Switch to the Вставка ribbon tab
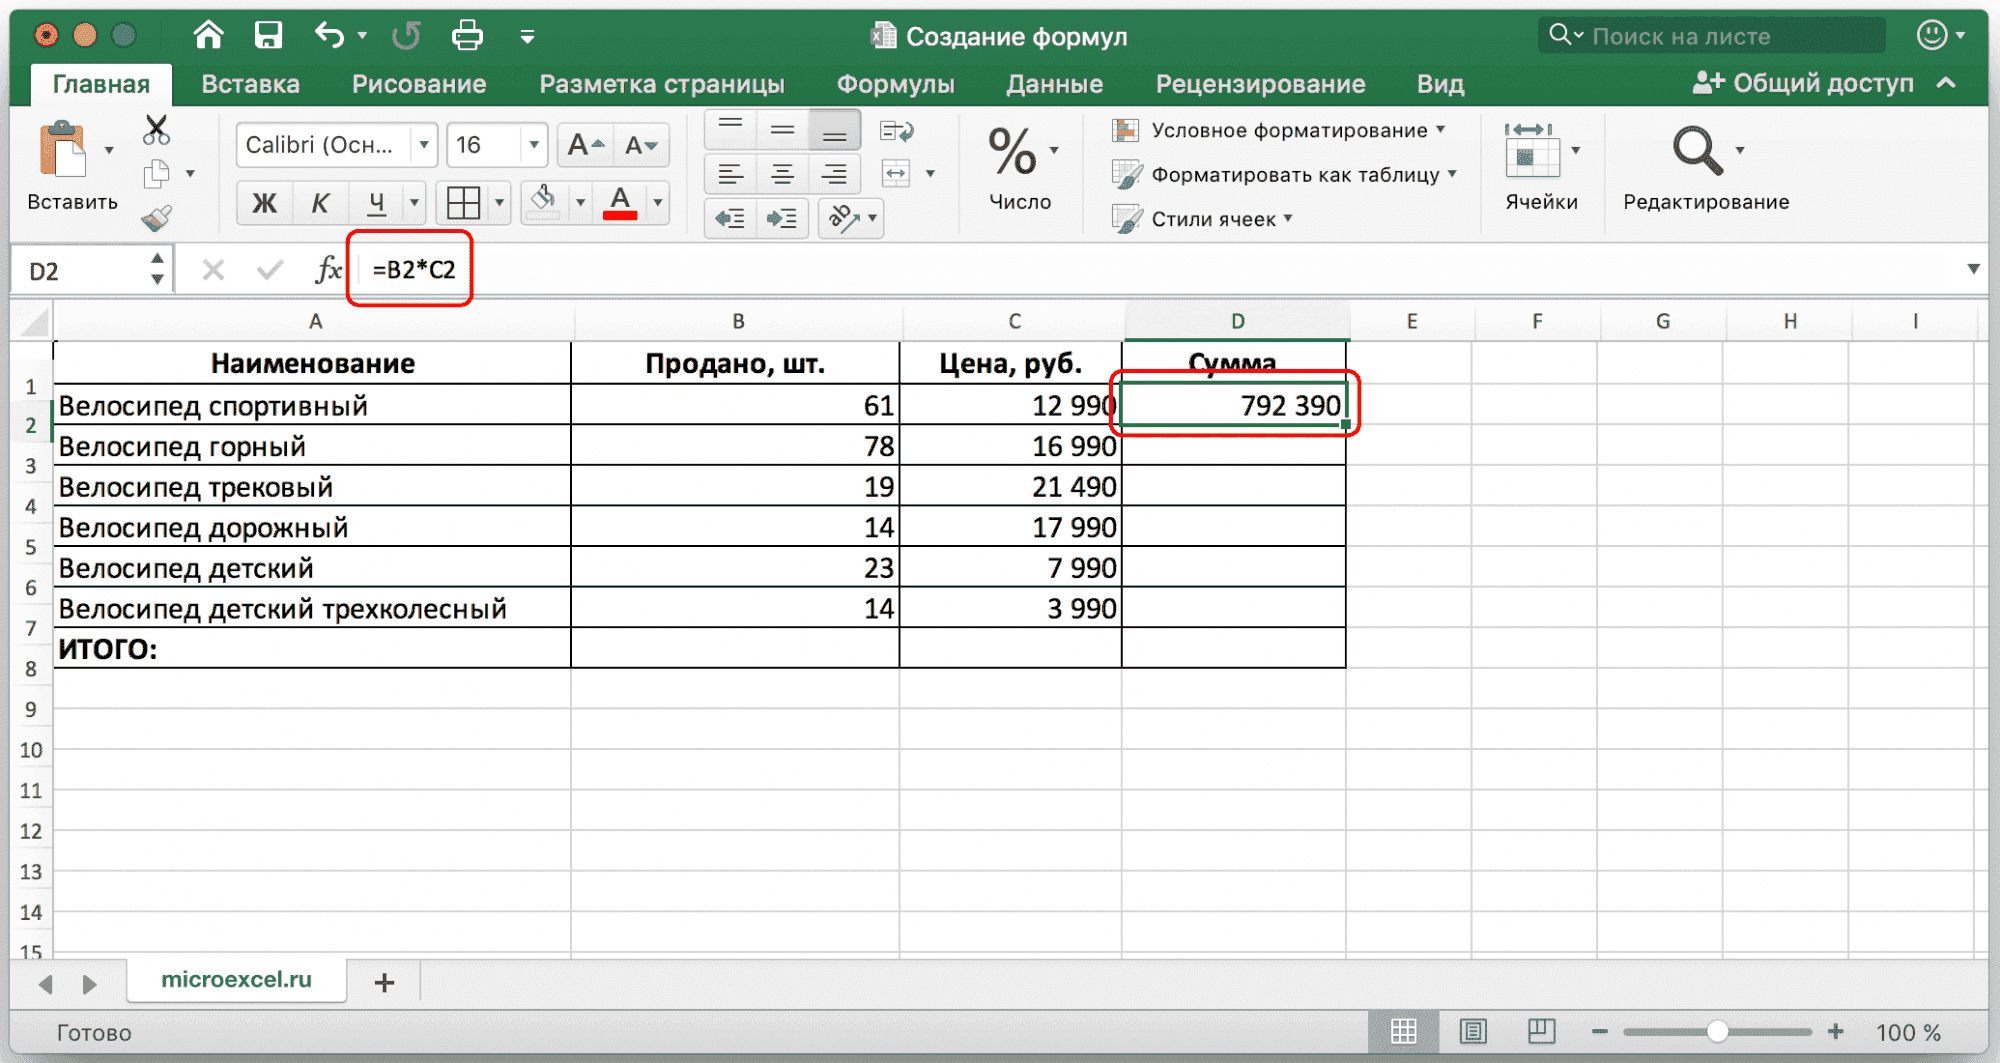Viewport: 2000px width, 1063px height. (x=250, y=84)
